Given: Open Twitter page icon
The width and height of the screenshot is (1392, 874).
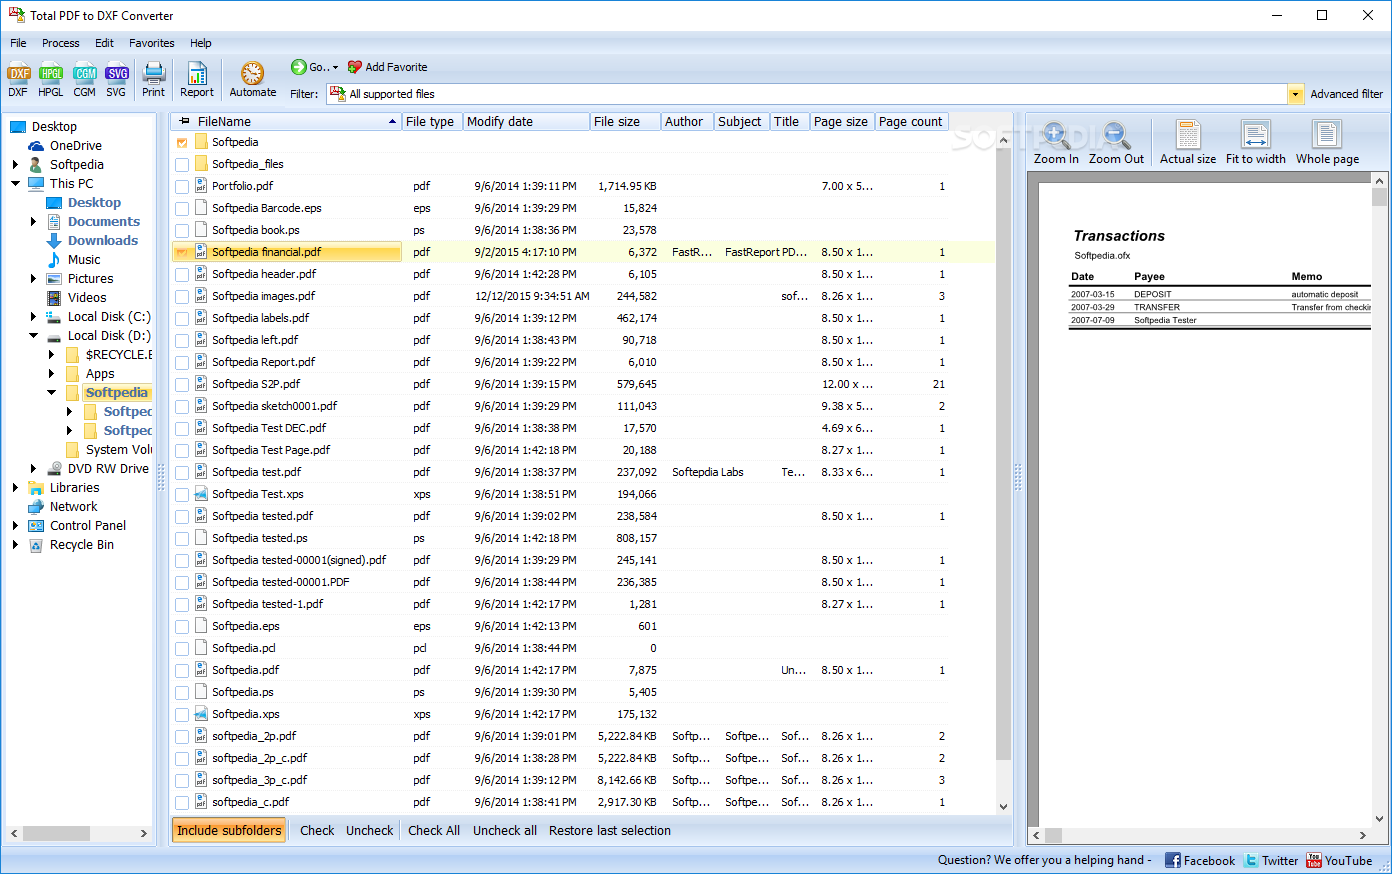Looking at the screenshot, I should click(x=1251, y=860).
